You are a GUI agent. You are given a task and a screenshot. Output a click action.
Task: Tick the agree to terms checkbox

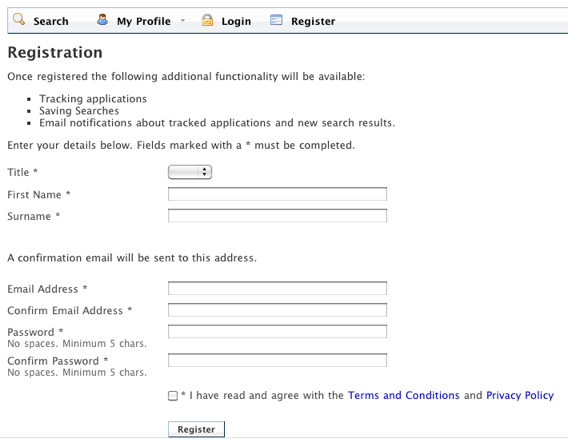(x=173, y=396)
